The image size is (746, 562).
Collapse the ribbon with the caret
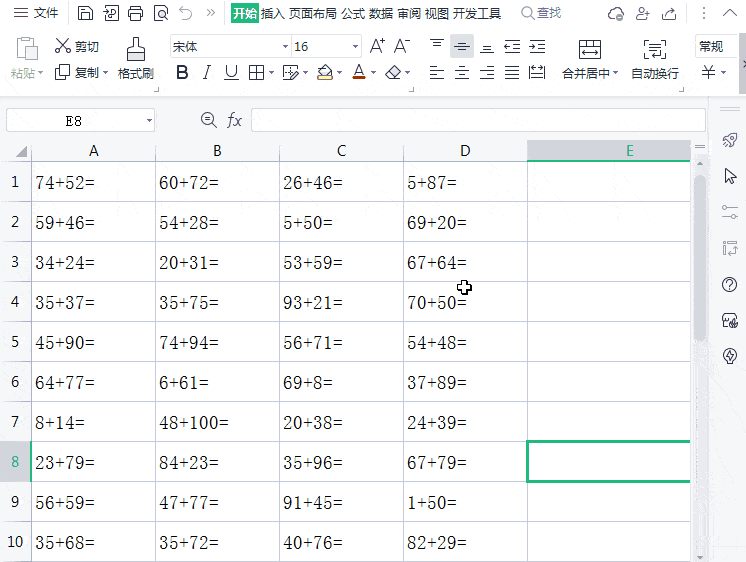(730, 13)
